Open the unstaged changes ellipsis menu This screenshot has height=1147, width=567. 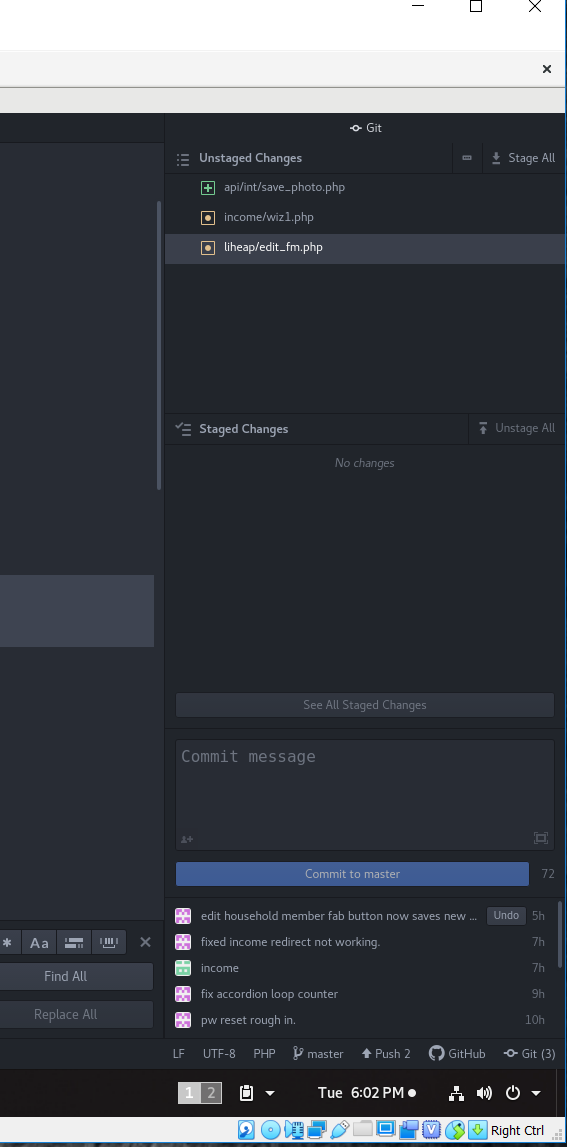coord(467,158)
